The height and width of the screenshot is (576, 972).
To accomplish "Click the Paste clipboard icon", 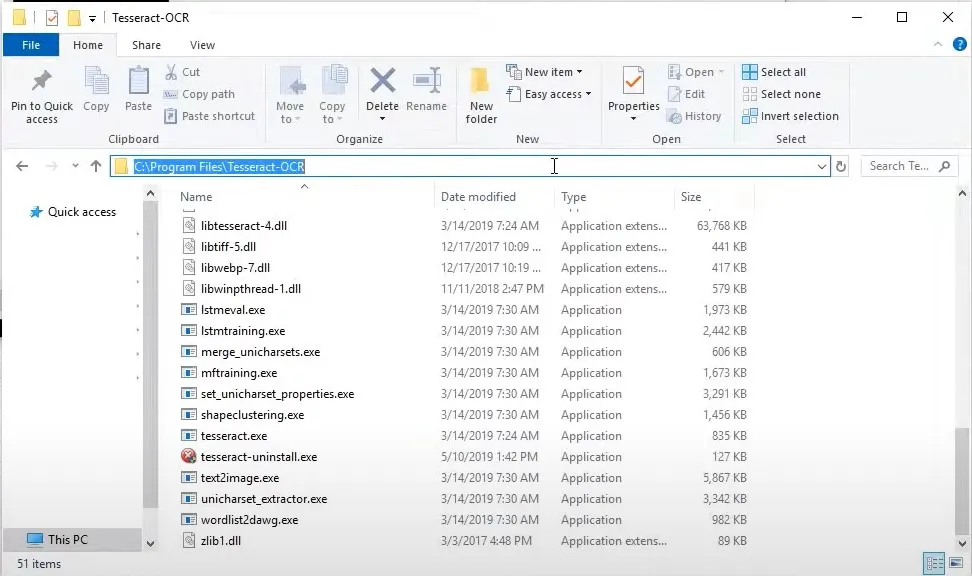I will click(x=138, y=81).
